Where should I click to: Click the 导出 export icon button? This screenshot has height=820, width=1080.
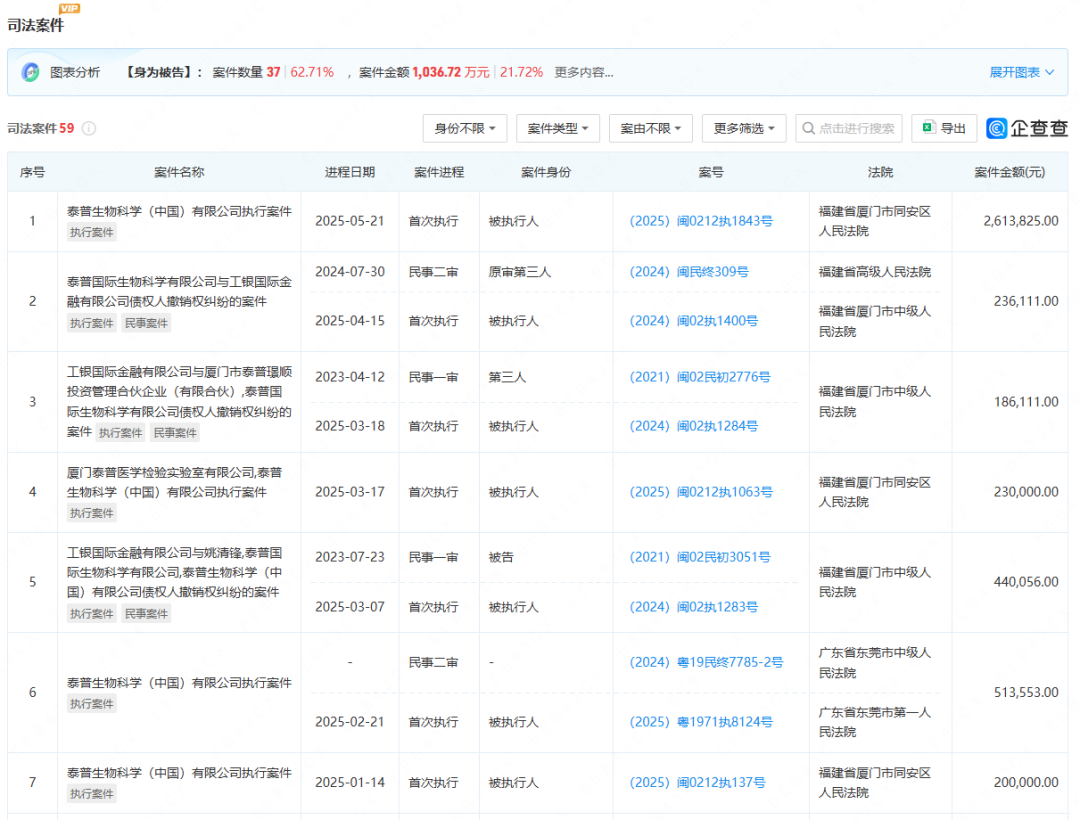[943, 128]
